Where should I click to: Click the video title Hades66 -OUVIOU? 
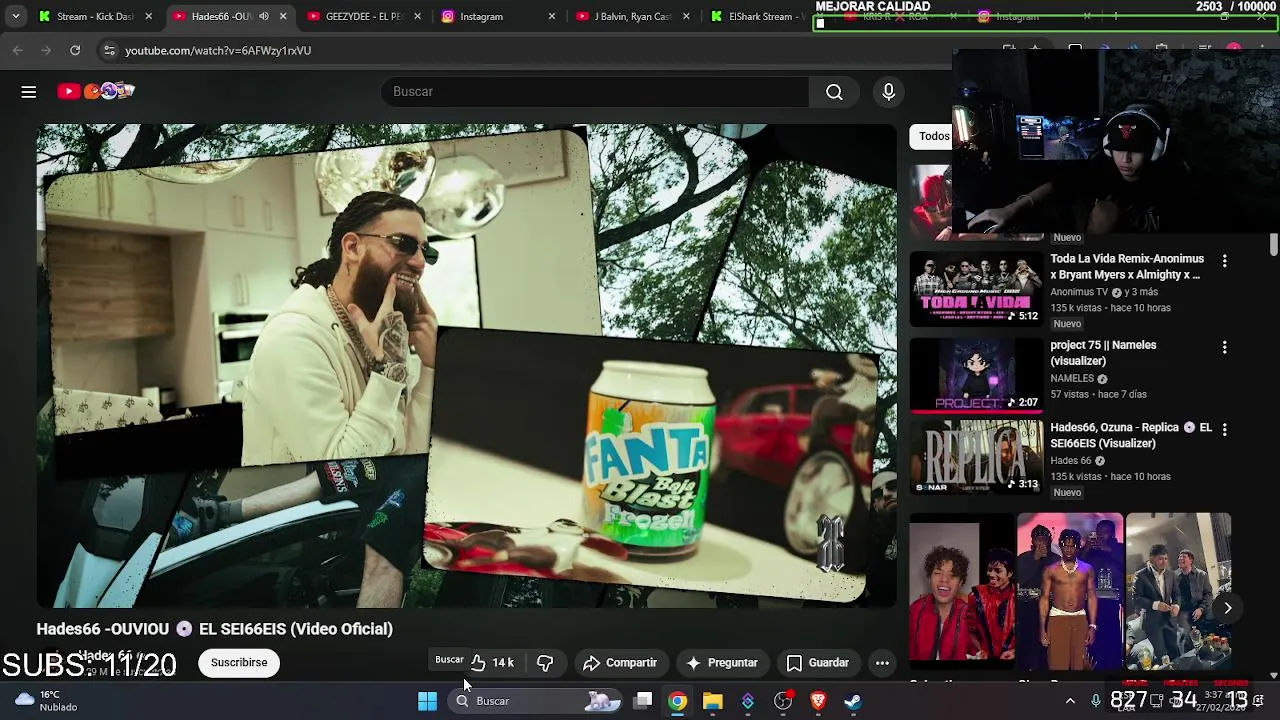coord(214,629)
